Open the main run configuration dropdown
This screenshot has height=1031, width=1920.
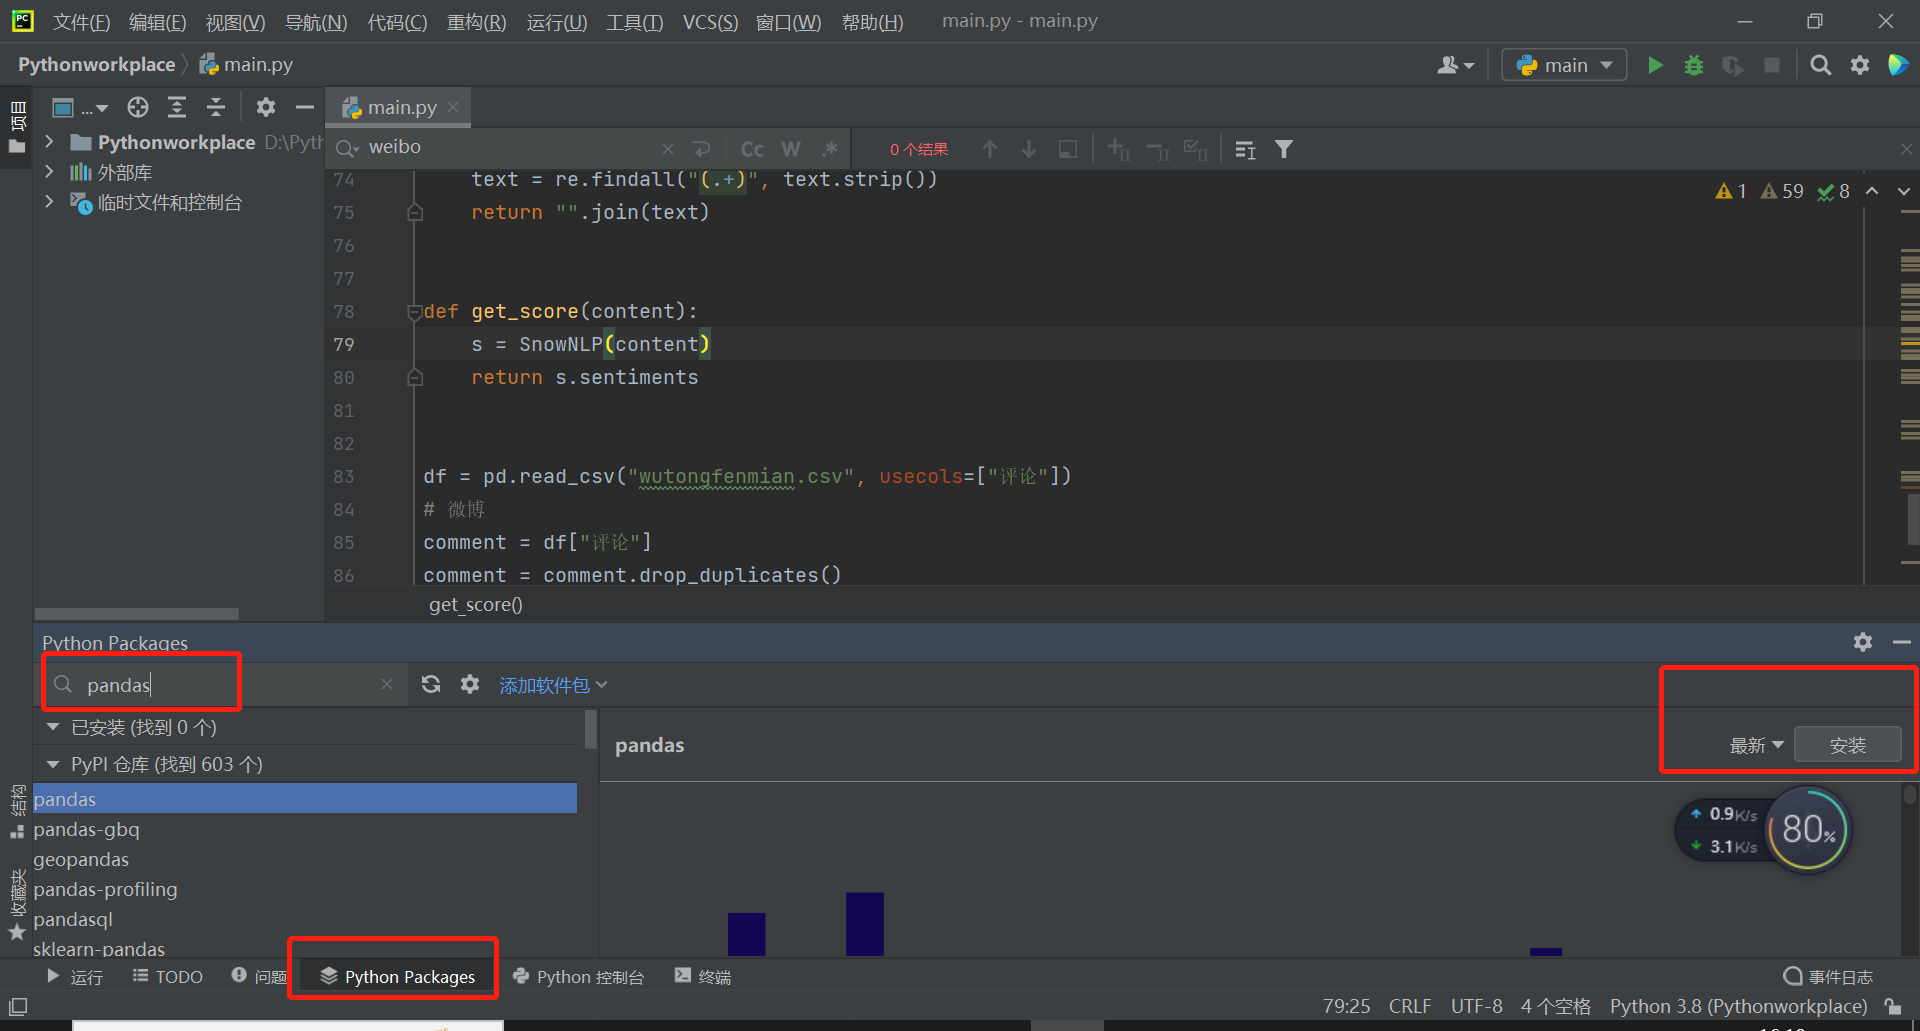[x=1564, y=65]
